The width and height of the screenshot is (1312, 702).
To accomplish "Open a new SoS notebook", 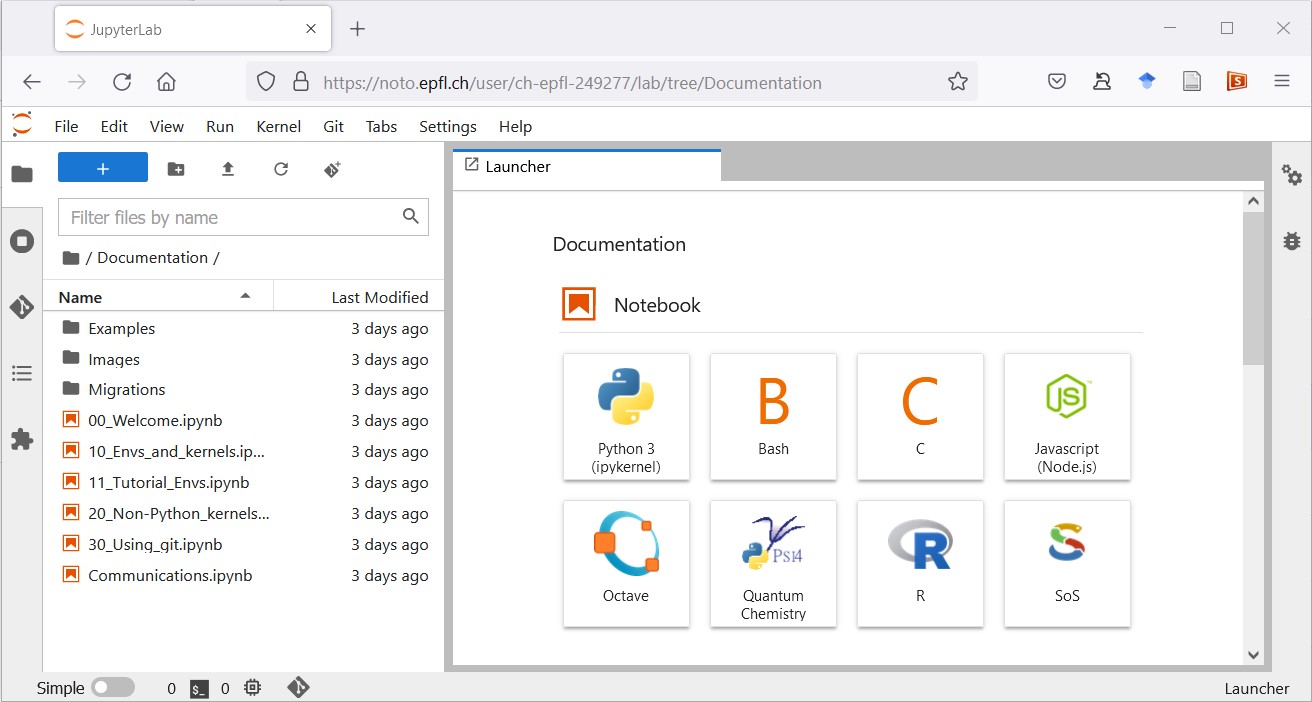I will click(x=1067, y=564).
